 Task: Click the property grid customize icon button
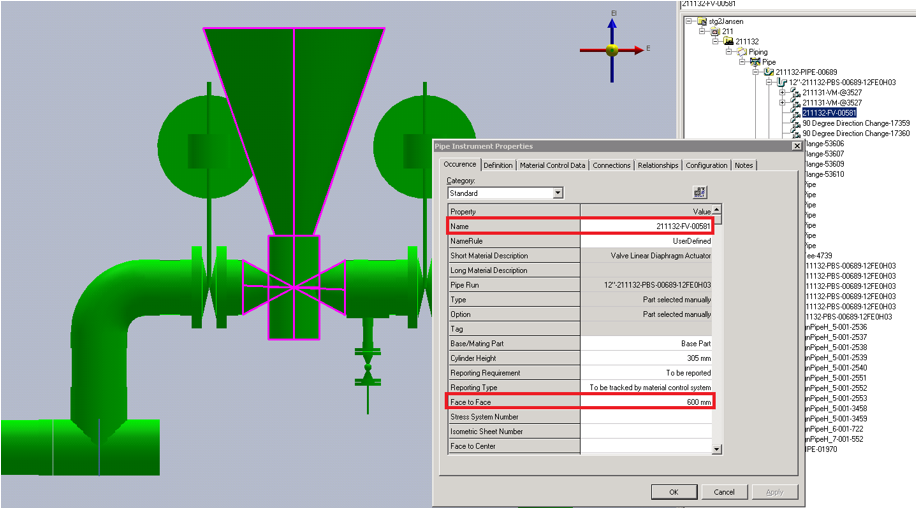[x=700, y=193]
